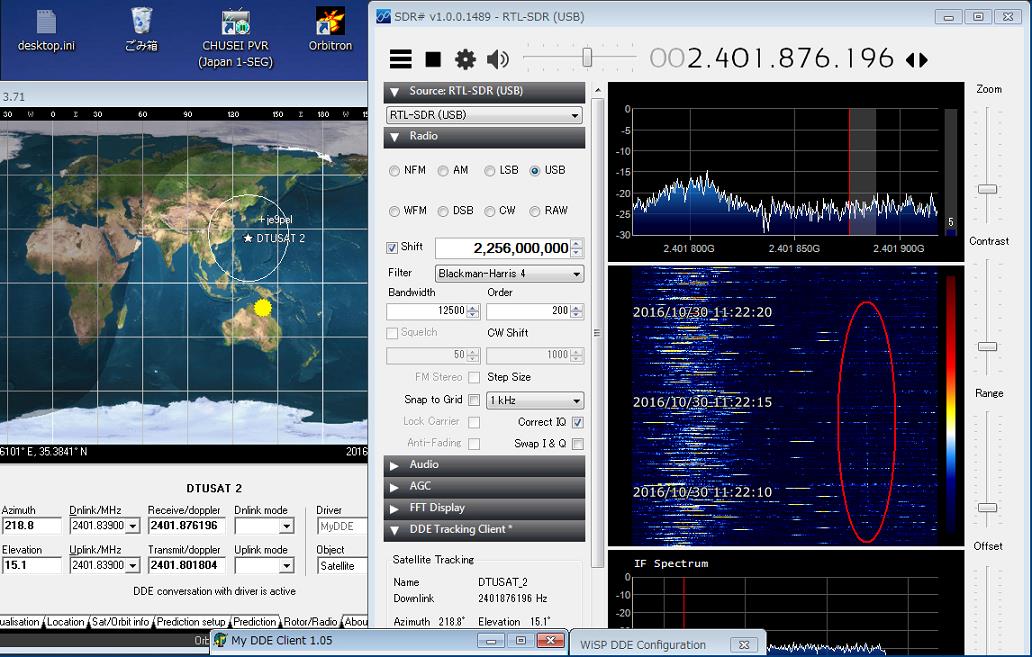Click the yellow sun marker on map
The width and height of the screenshot is (1032, 657).
click(263, 307)
